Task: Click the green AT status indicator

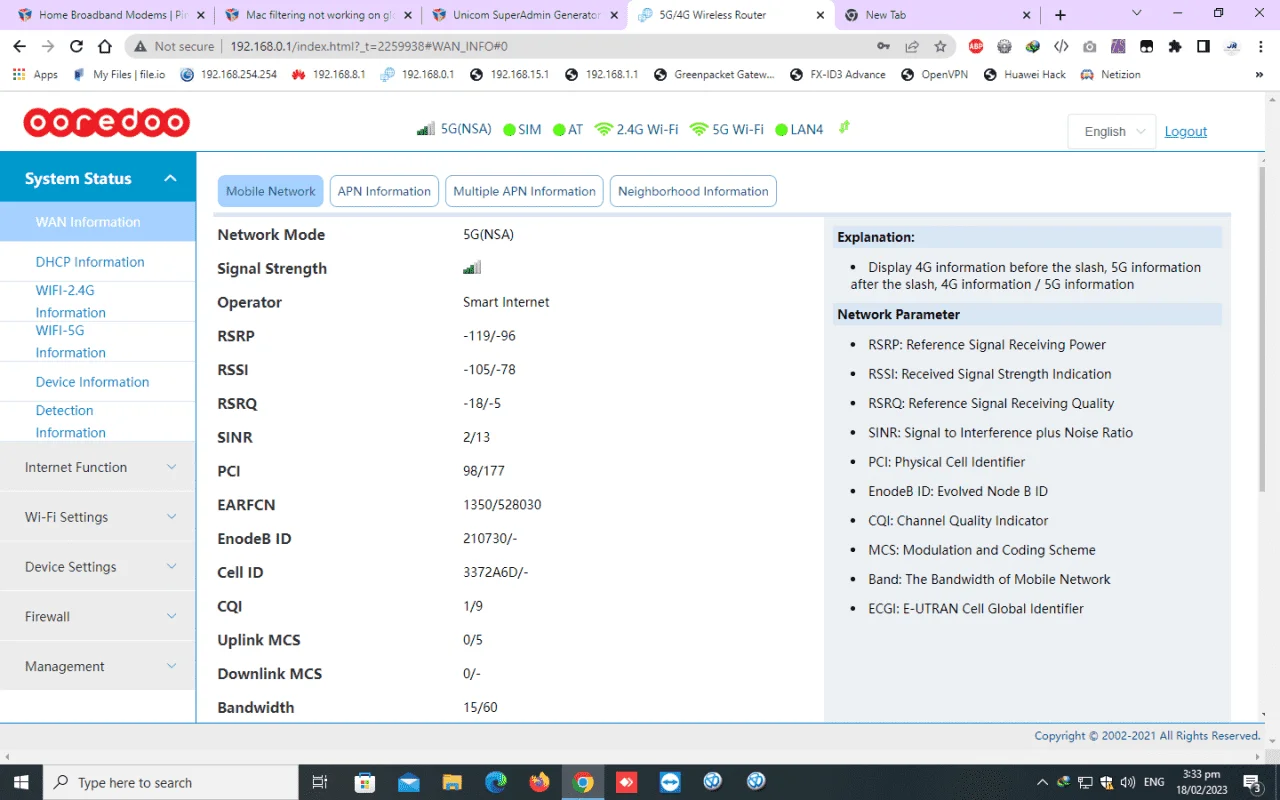Action: click(558, 130)
